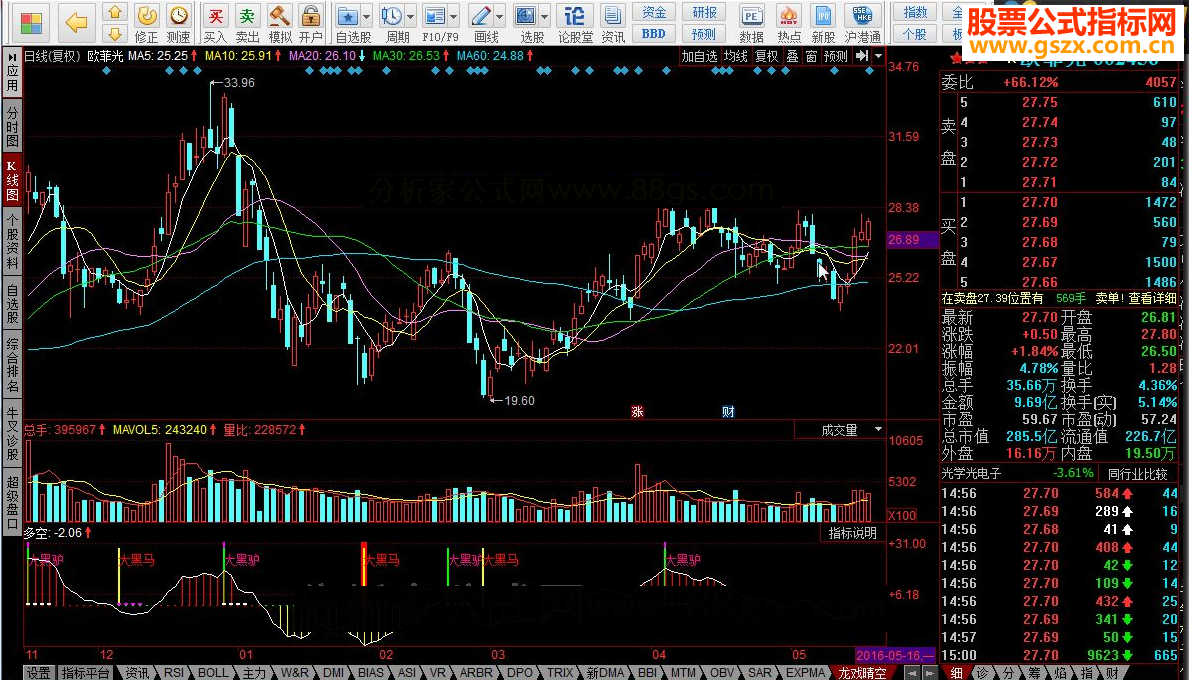Image resolution: width=1189 pixels, height=680 pixels.
Task: Expand the 周期 period dropdown arrow
Action: coord(411,17)
